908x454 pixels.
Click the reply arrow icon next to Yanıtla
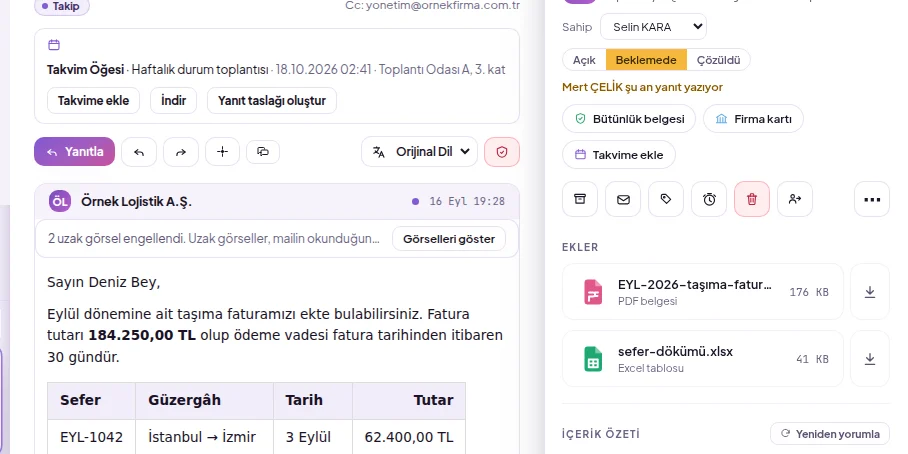click(x=139, y=152)
